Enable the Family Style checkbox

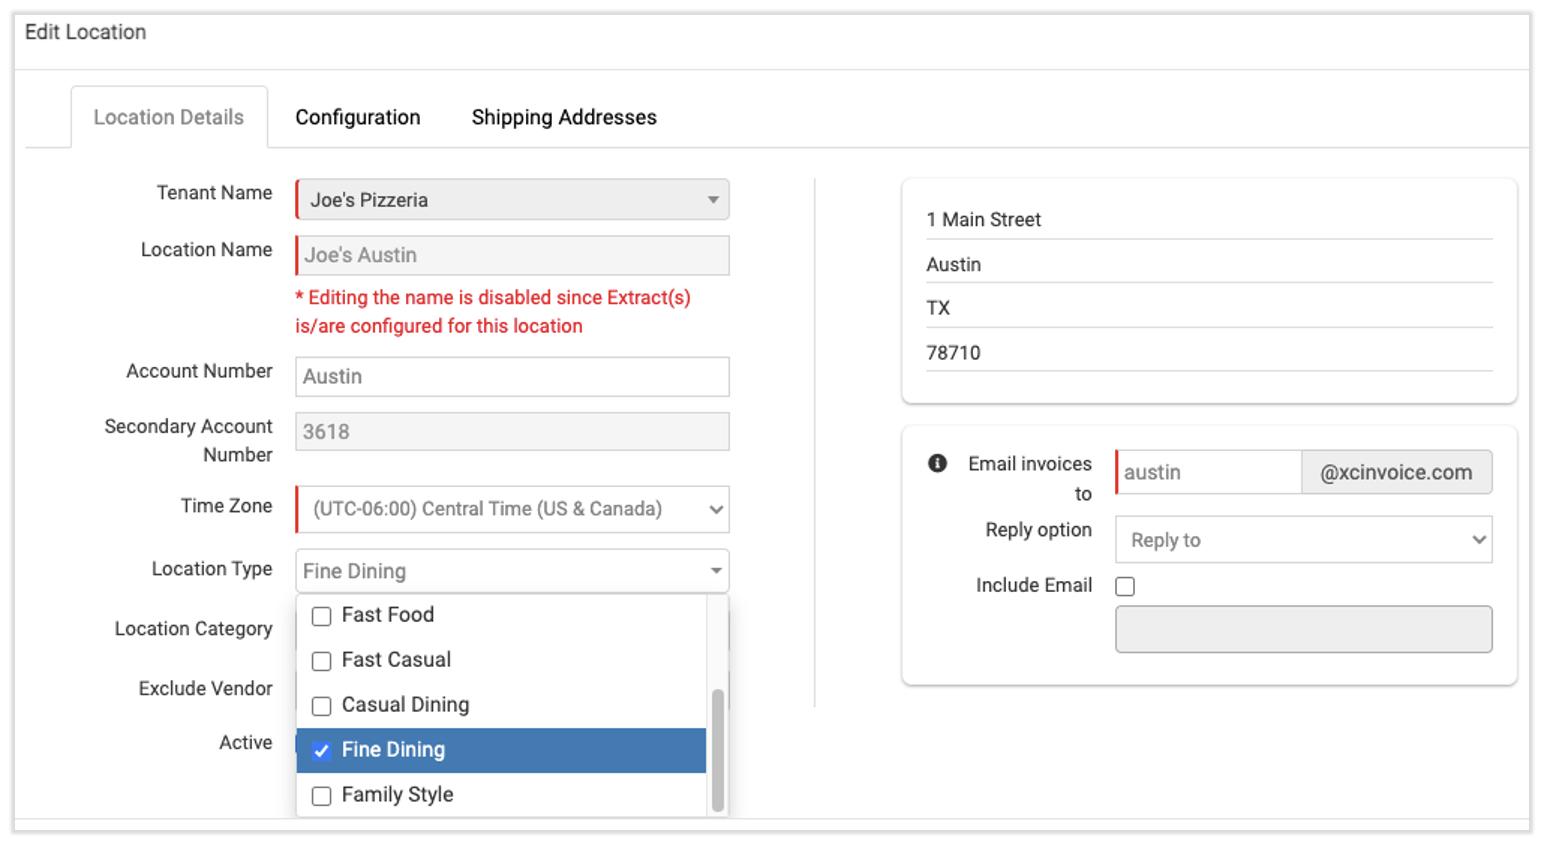[321, 796]
